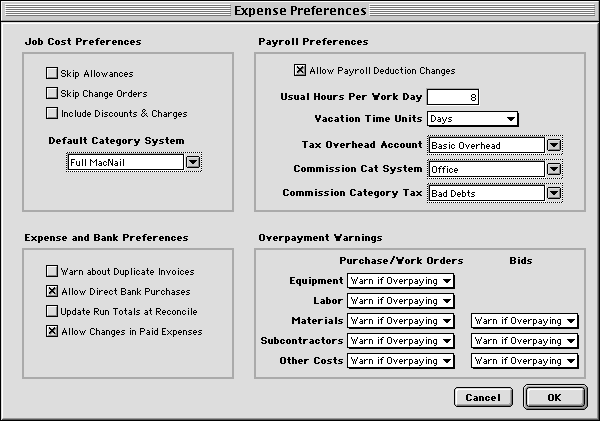
Task: Open Default Category System dropdown arrow
Action: pyautogui.click(x=194, y=162)
